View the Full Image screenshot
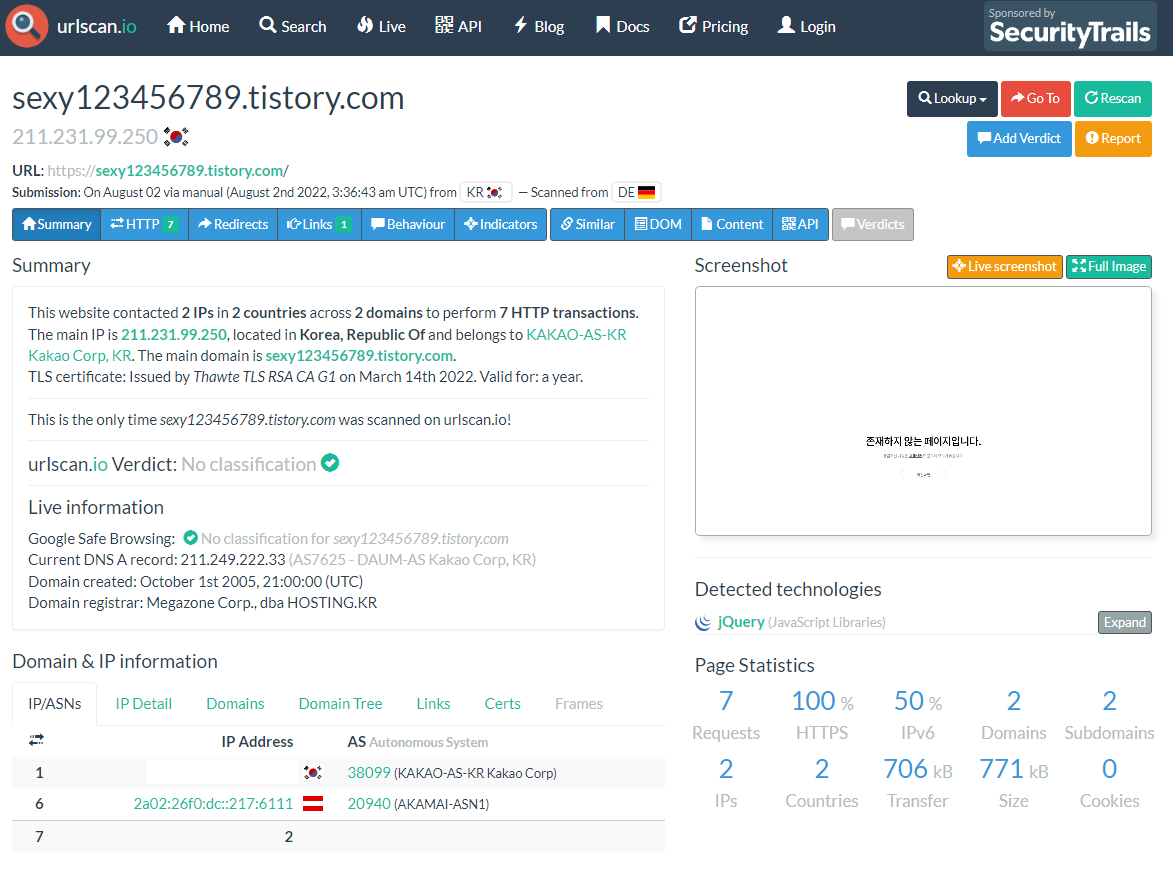Screen dimensions: 1173x880 pyautogui.click(x=1109, y=266)
